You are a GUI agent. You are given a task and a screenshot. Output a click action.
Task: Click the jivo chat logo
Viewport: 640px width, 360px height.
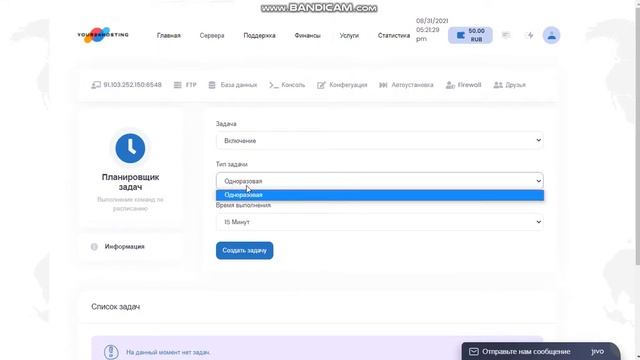(x=598, y=351)
